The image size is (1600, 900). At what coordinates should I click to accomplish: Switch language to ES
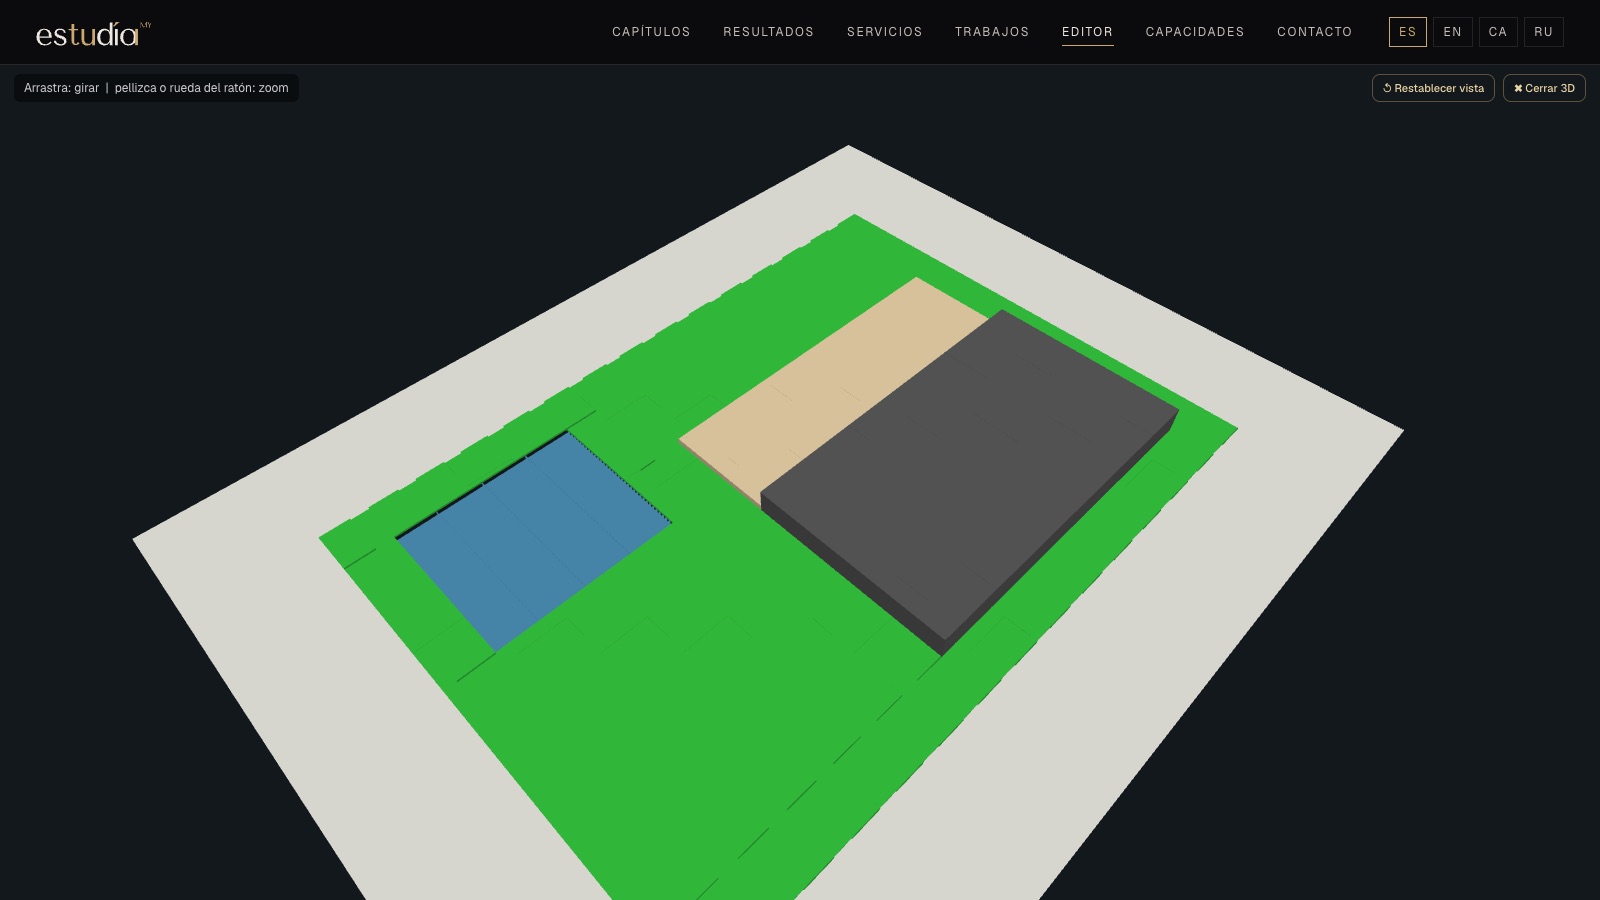pos(1407,32)
